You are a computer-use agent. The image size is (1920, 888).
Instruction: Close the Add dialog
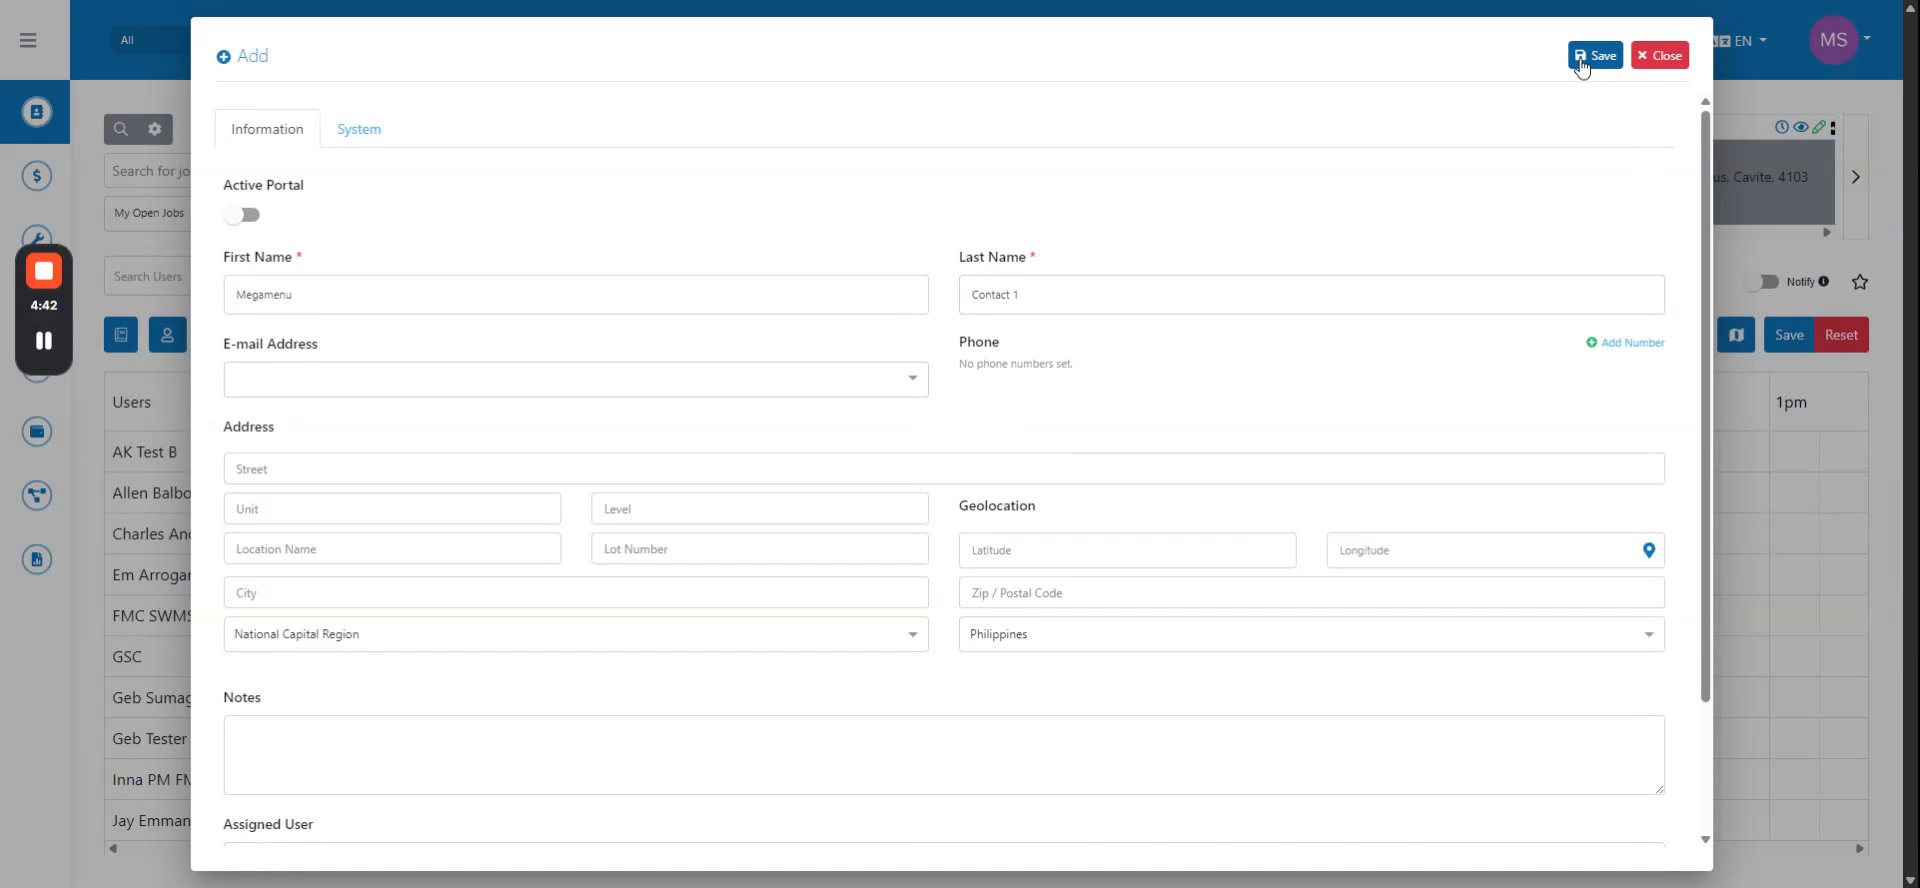1660,55
